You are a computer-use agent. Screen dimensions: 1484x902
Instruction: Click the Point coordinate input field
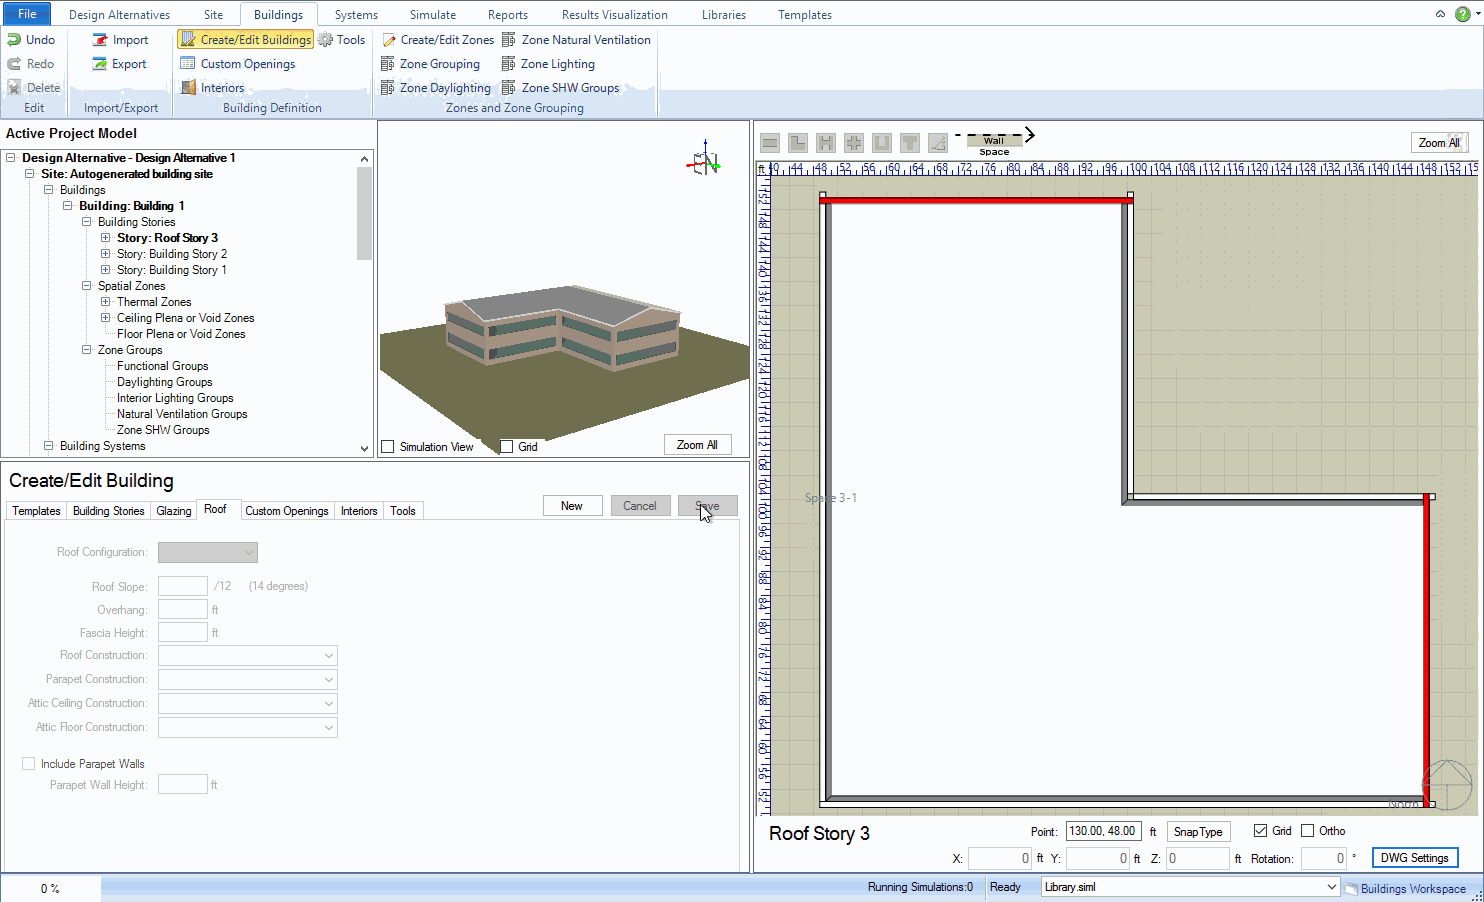pos(1102,831)
